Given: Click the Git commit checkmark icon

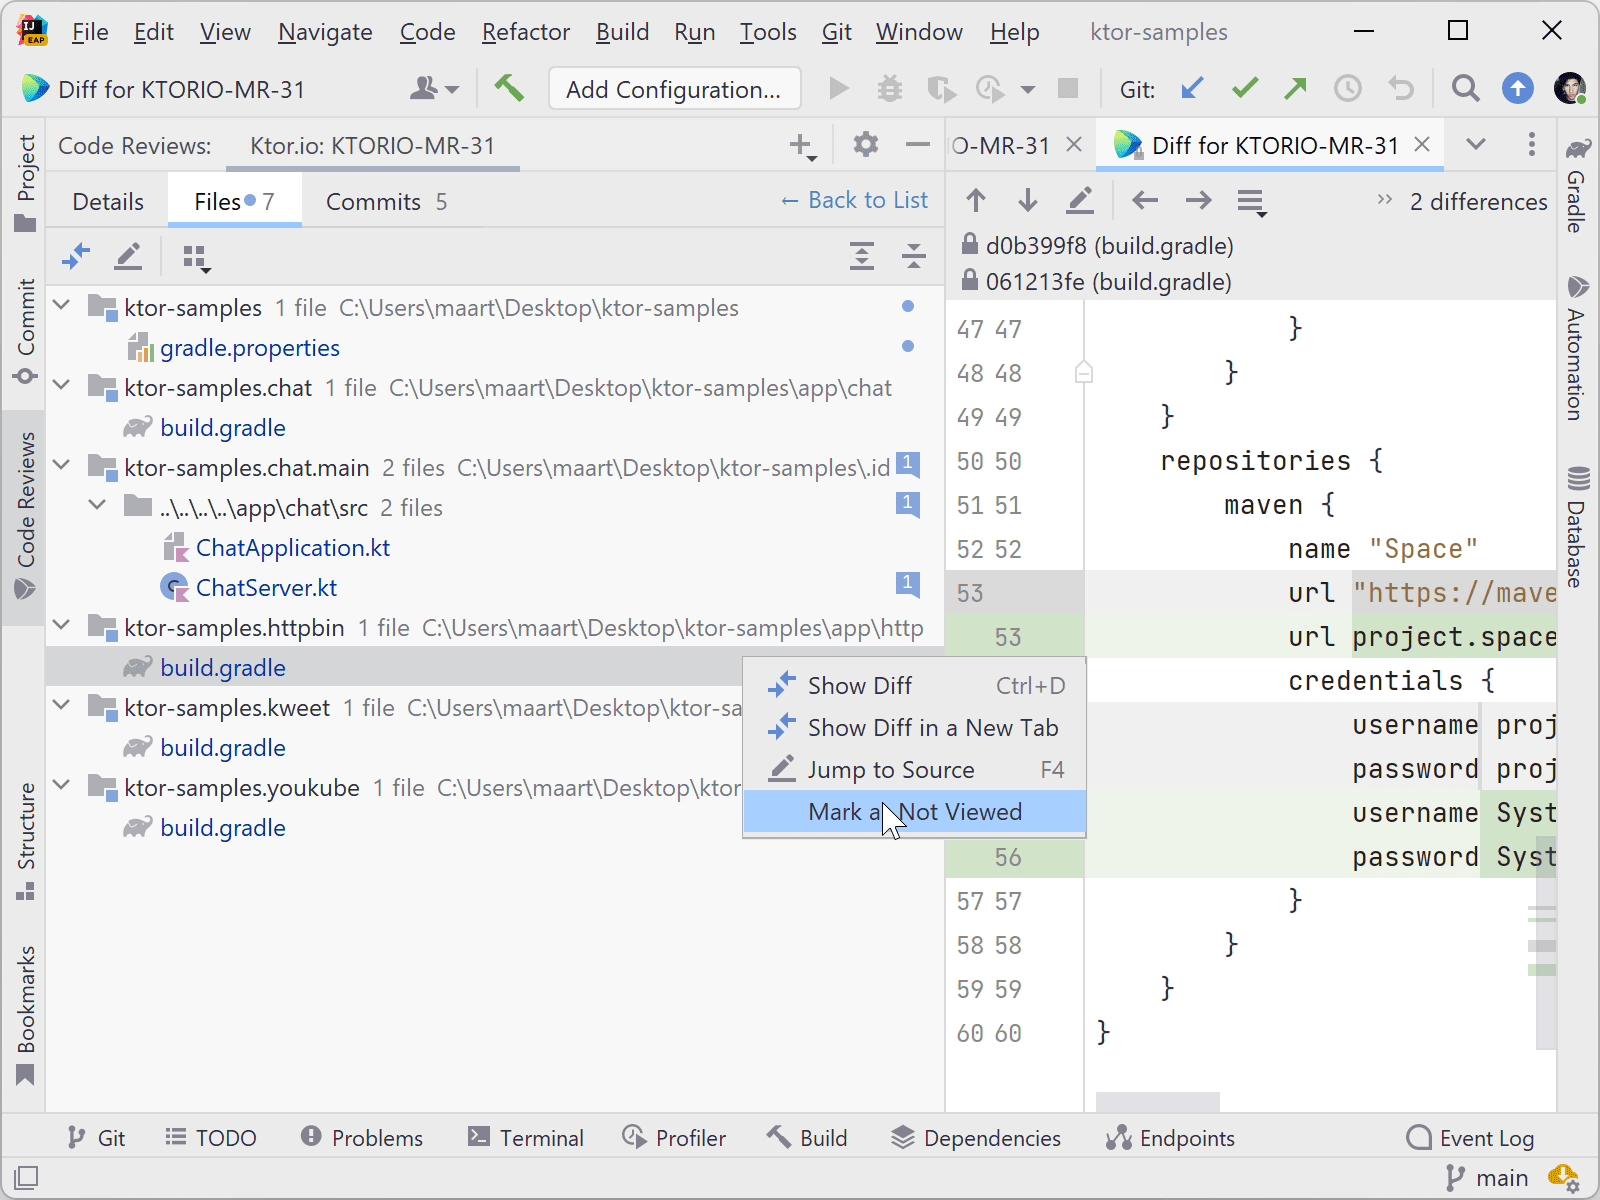Looking at the screenshot, I should 1245,89.
